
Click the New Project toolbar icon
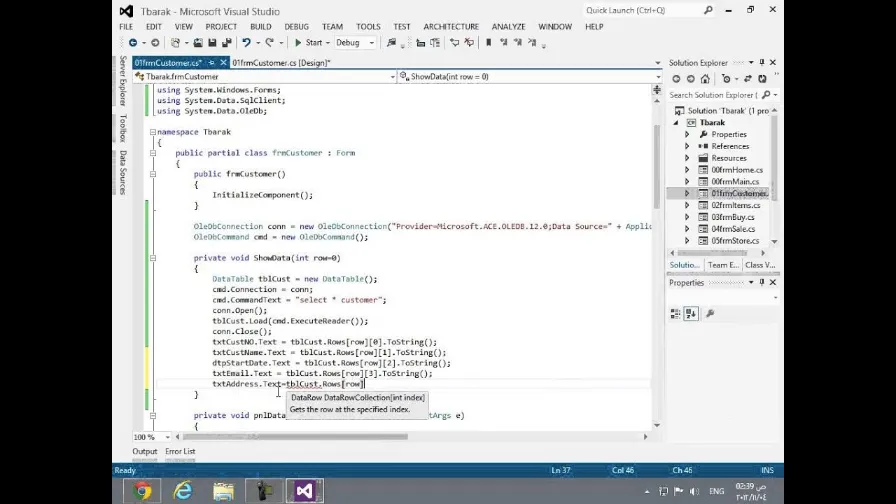click(x=175, y=43)
